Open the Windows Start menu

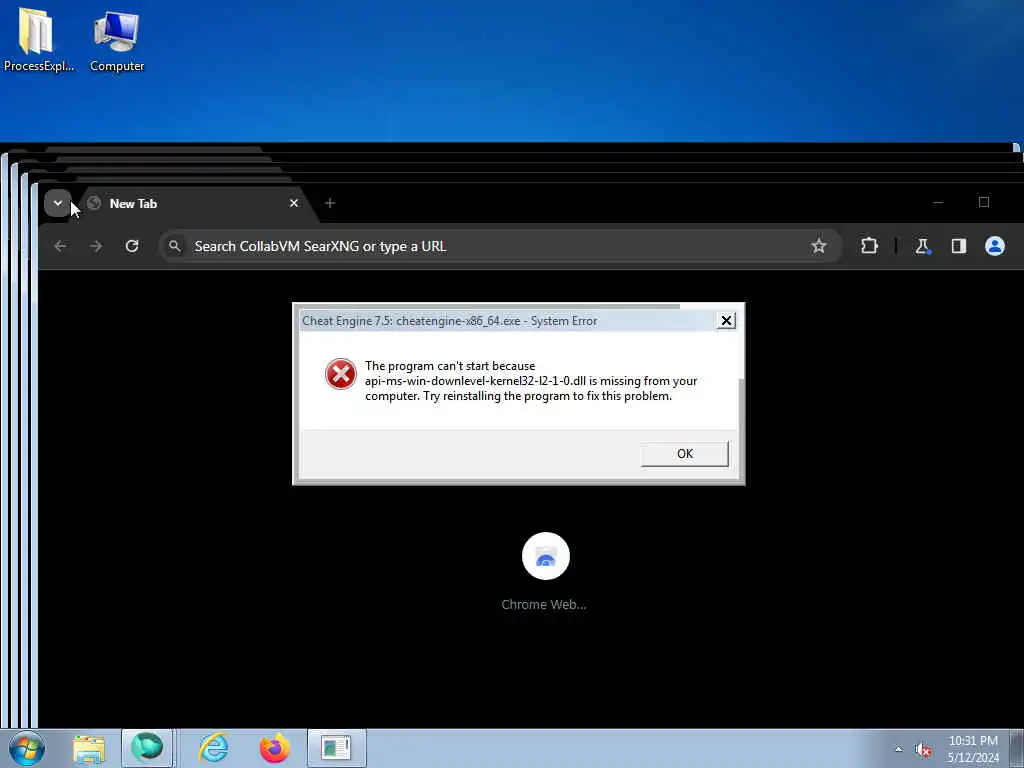click(27, 748)
